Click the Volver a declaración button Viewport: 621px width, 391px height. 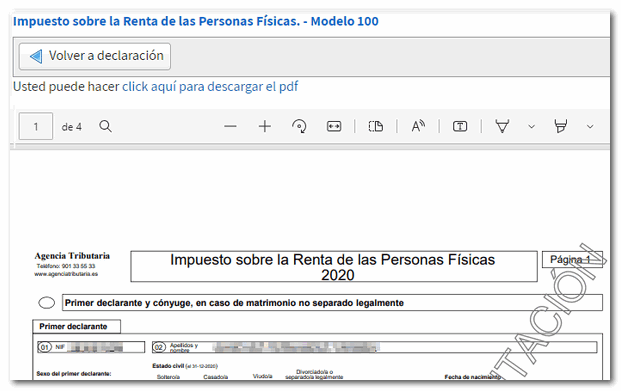[x=95, y=56]
